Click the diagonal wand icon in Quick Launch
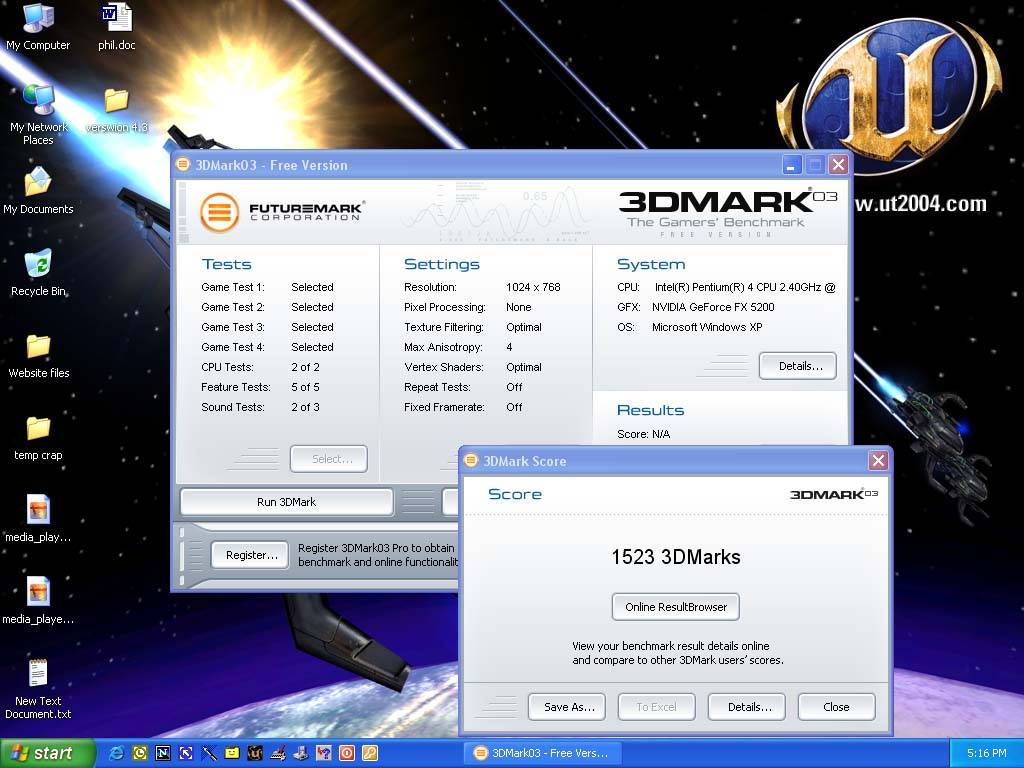The image size is (1024, 768). pos(209,753)
